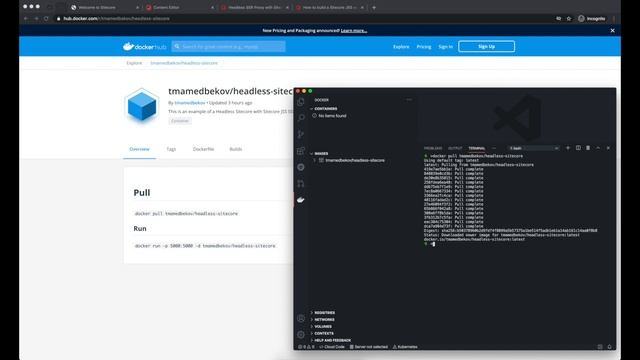Open the Dockerfile tab on Docker Hub

click(203, 149)
